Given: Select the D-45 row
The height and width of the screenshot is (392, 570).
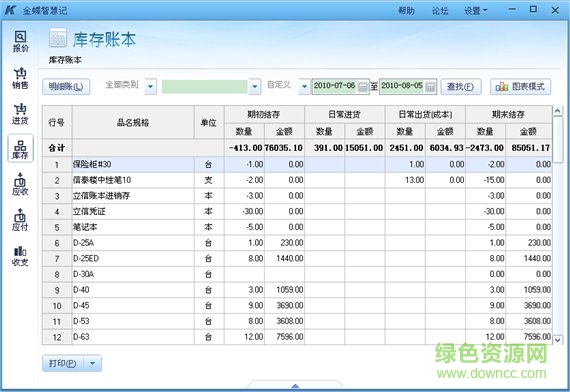Looking at the screenshot, I should (297, 305).
